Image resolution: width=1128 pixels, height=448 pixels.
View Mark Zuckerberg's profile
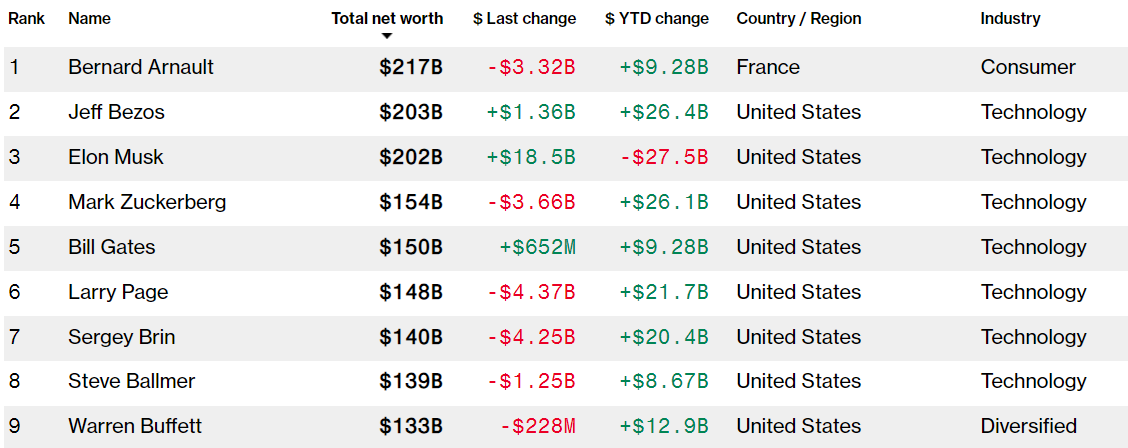click(147, 202)
